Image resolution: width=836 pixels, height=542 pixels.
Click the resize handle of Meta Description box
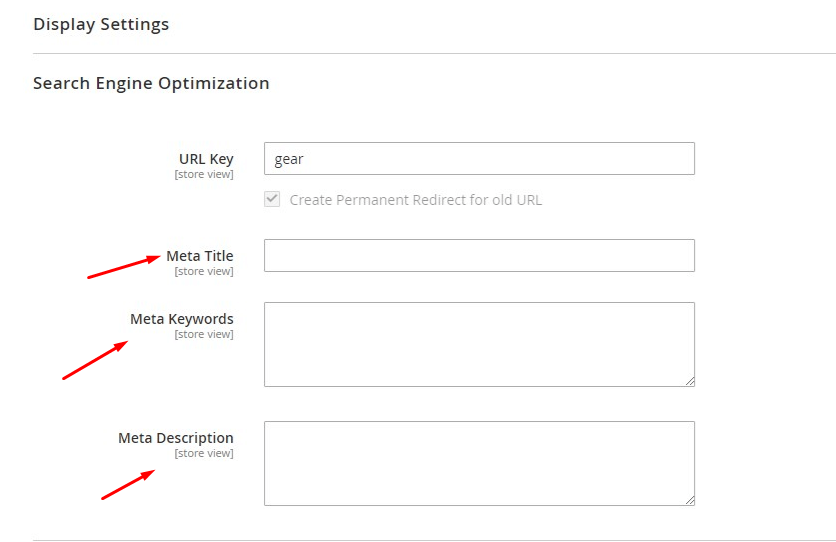click(x=690, y=500)
